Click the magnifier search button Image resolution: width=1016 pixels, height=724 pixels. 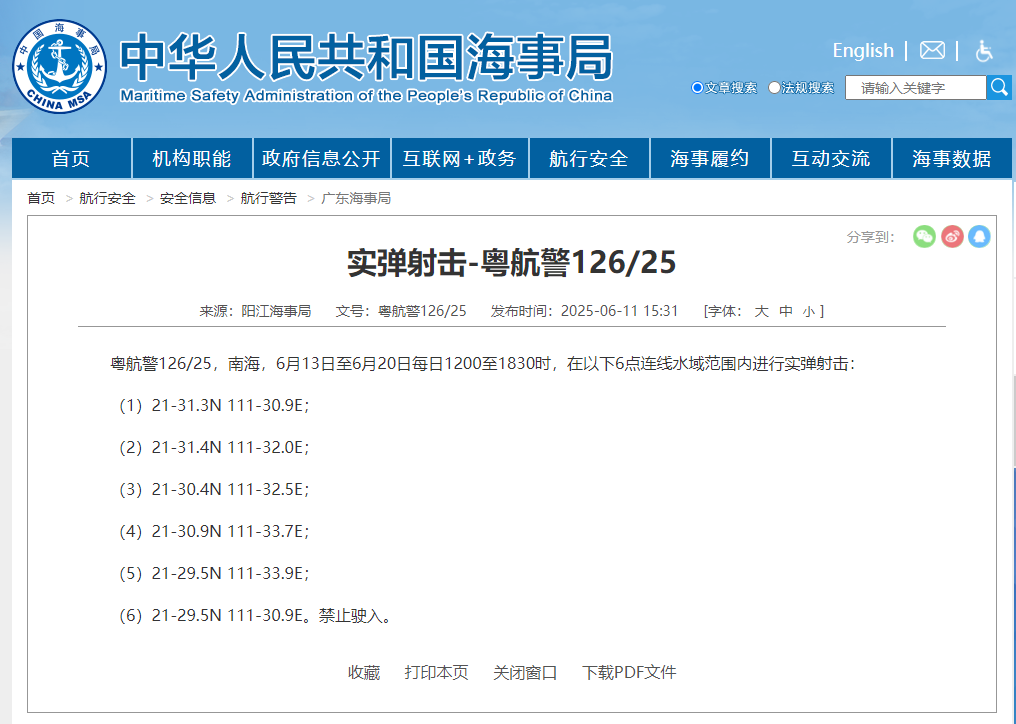point(999,88)
